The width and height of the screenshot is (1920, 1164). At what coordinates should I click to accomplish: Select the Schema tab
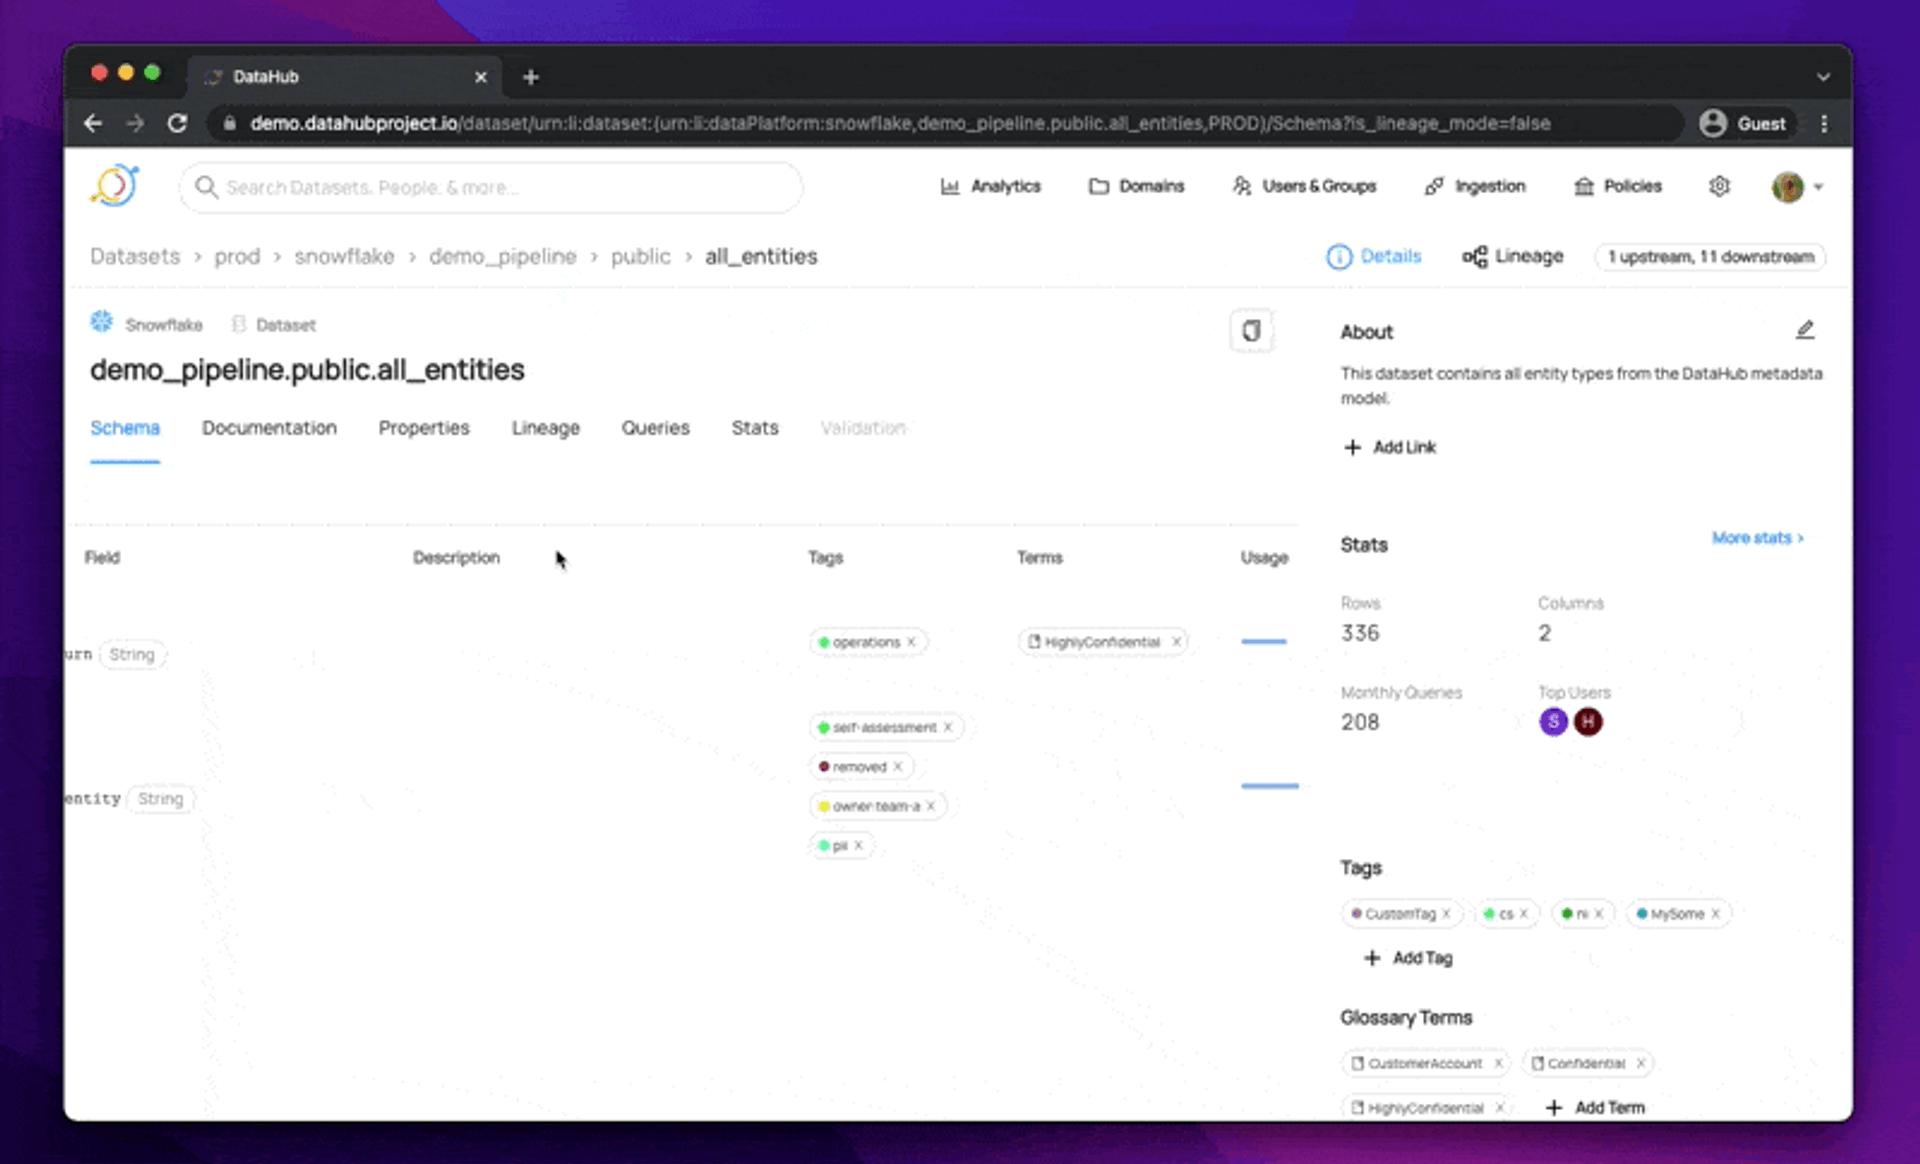coord(125,428)
